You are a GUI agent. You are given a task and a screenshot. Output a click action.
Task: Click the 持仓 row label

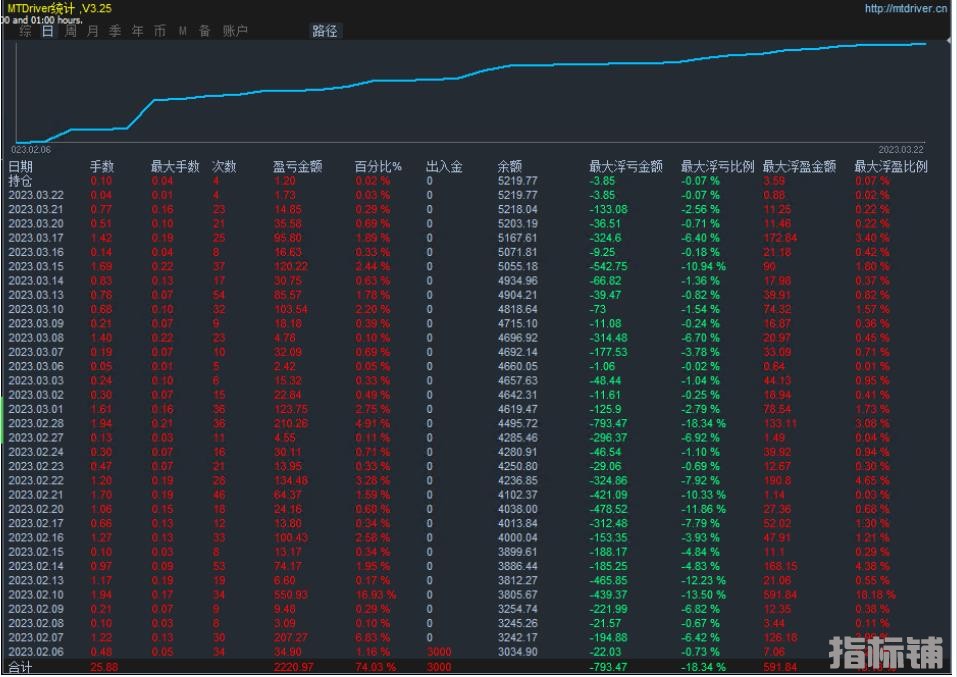pos(20,181)
